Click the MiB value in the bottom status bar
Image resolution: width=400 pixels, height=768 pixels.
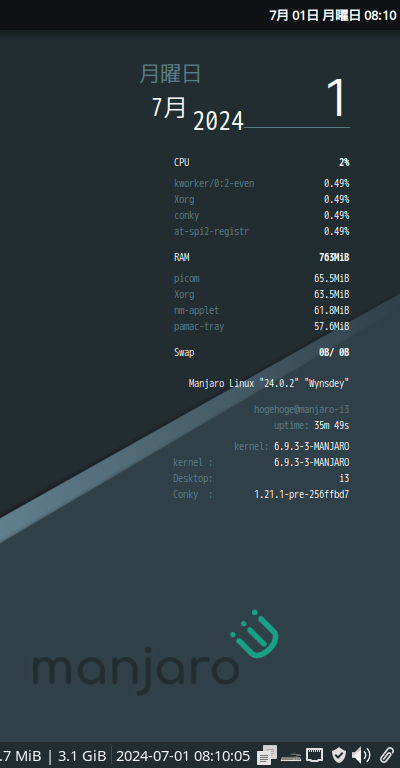click(x=21, y=756)
